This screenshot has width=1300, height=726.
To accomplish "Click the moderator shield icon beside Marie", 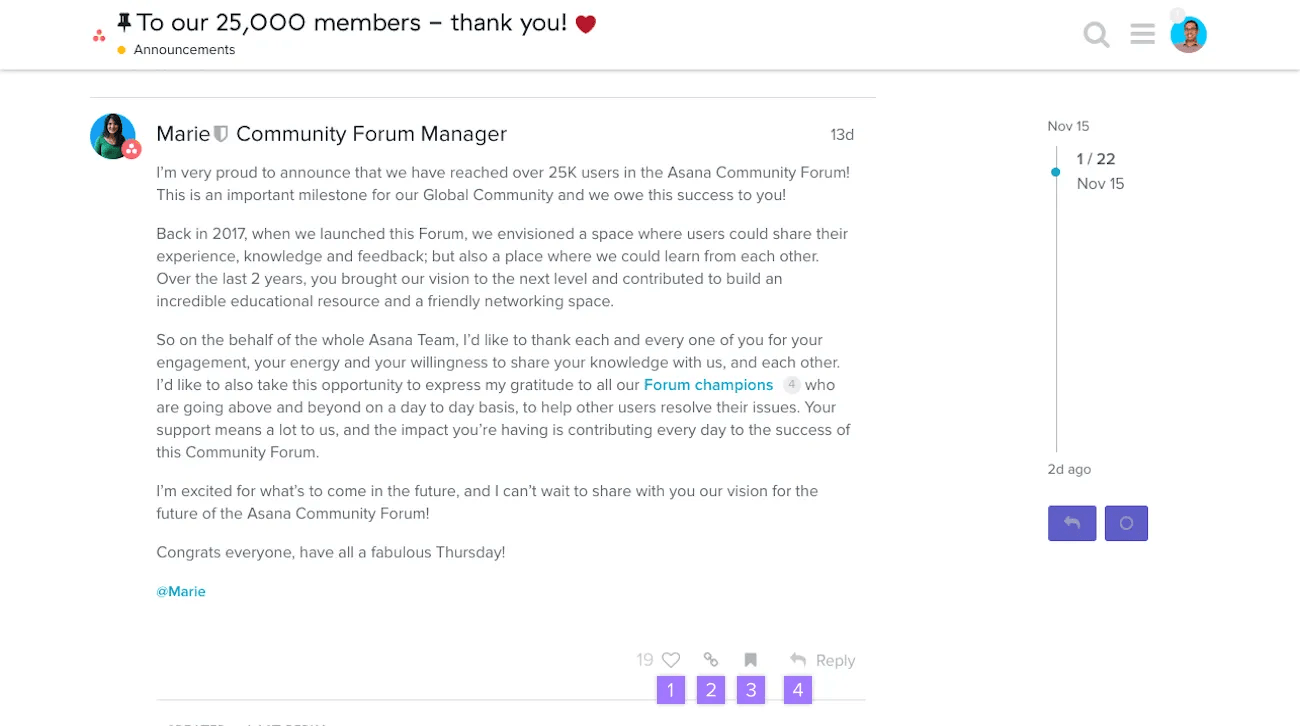I will tap(220, 132).
